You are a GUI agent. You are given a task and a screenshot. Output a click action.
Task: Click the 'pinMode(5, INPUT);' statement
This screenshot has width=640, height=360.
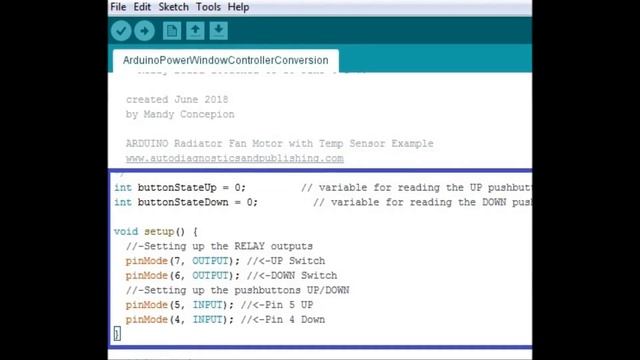coord(180,305)
